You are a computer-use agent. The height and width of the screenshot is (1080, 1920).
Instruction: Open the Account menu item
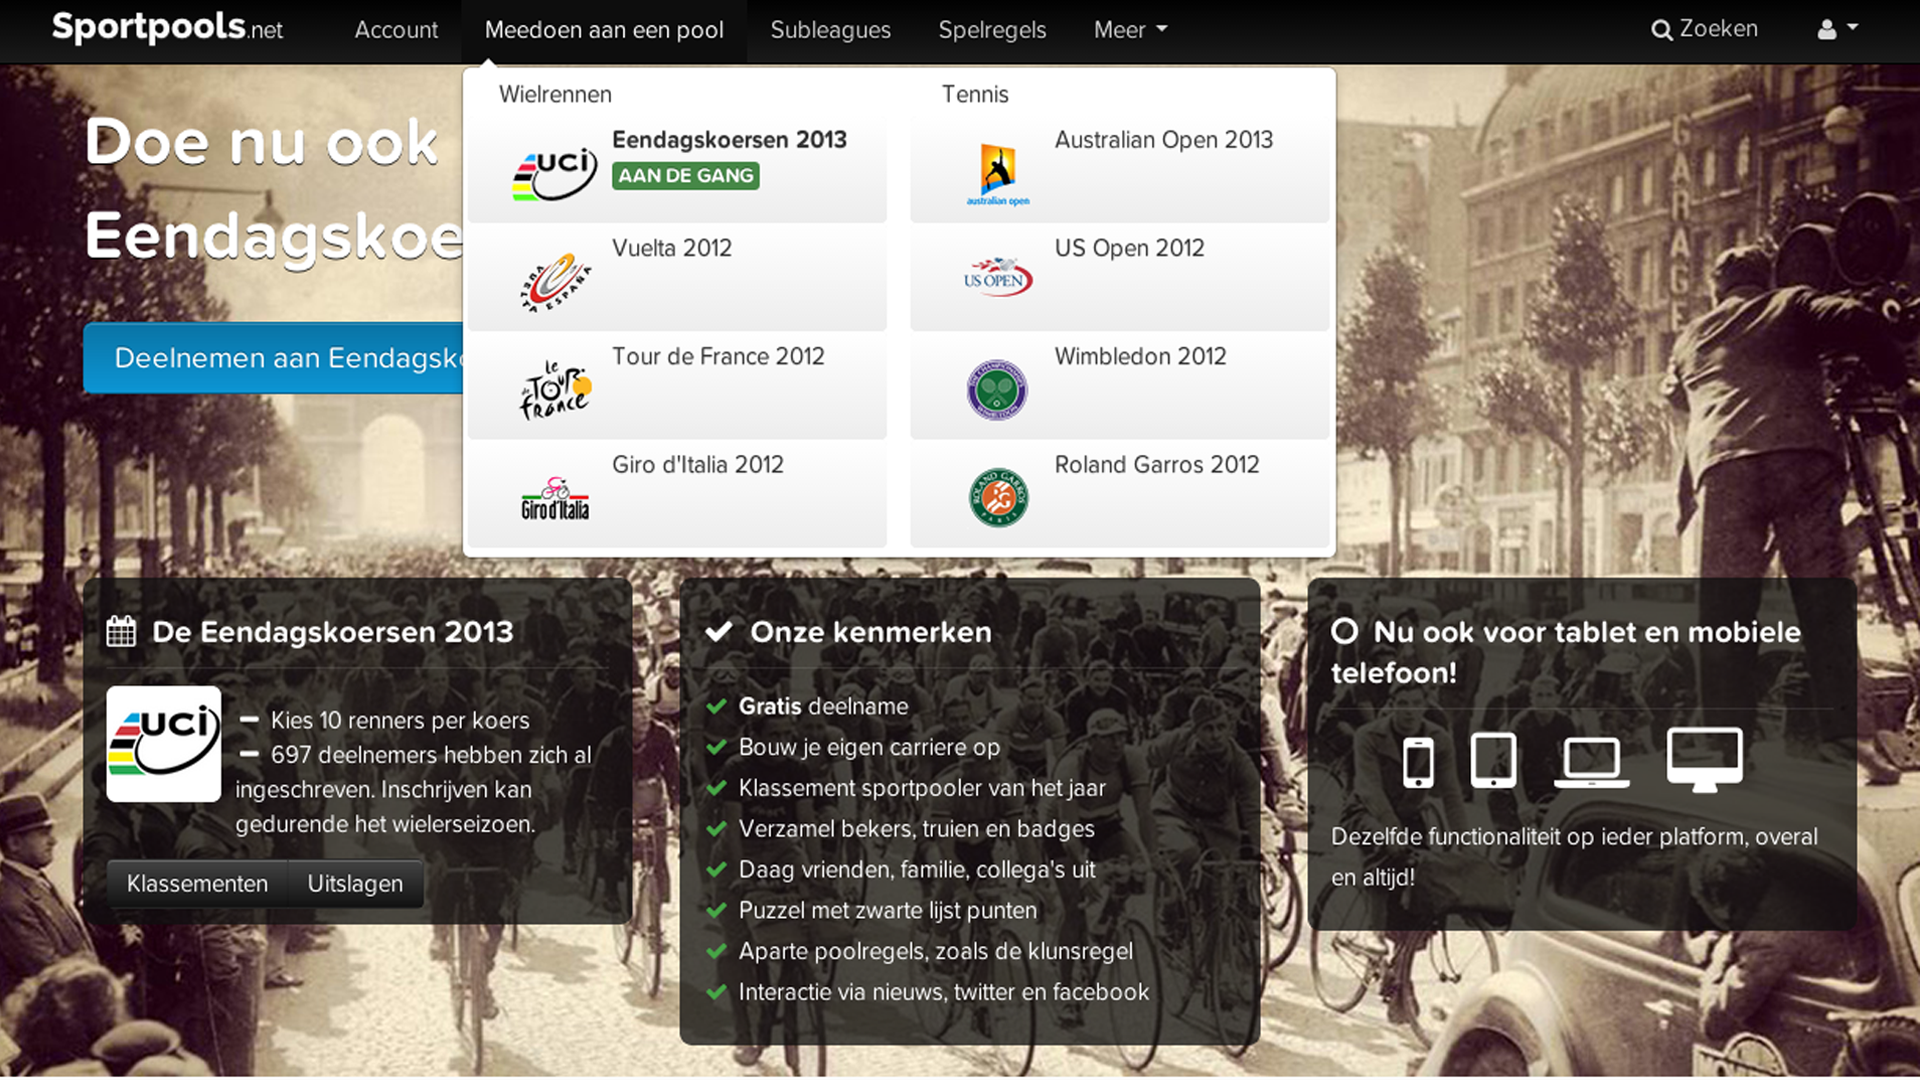tap(396, 30)
